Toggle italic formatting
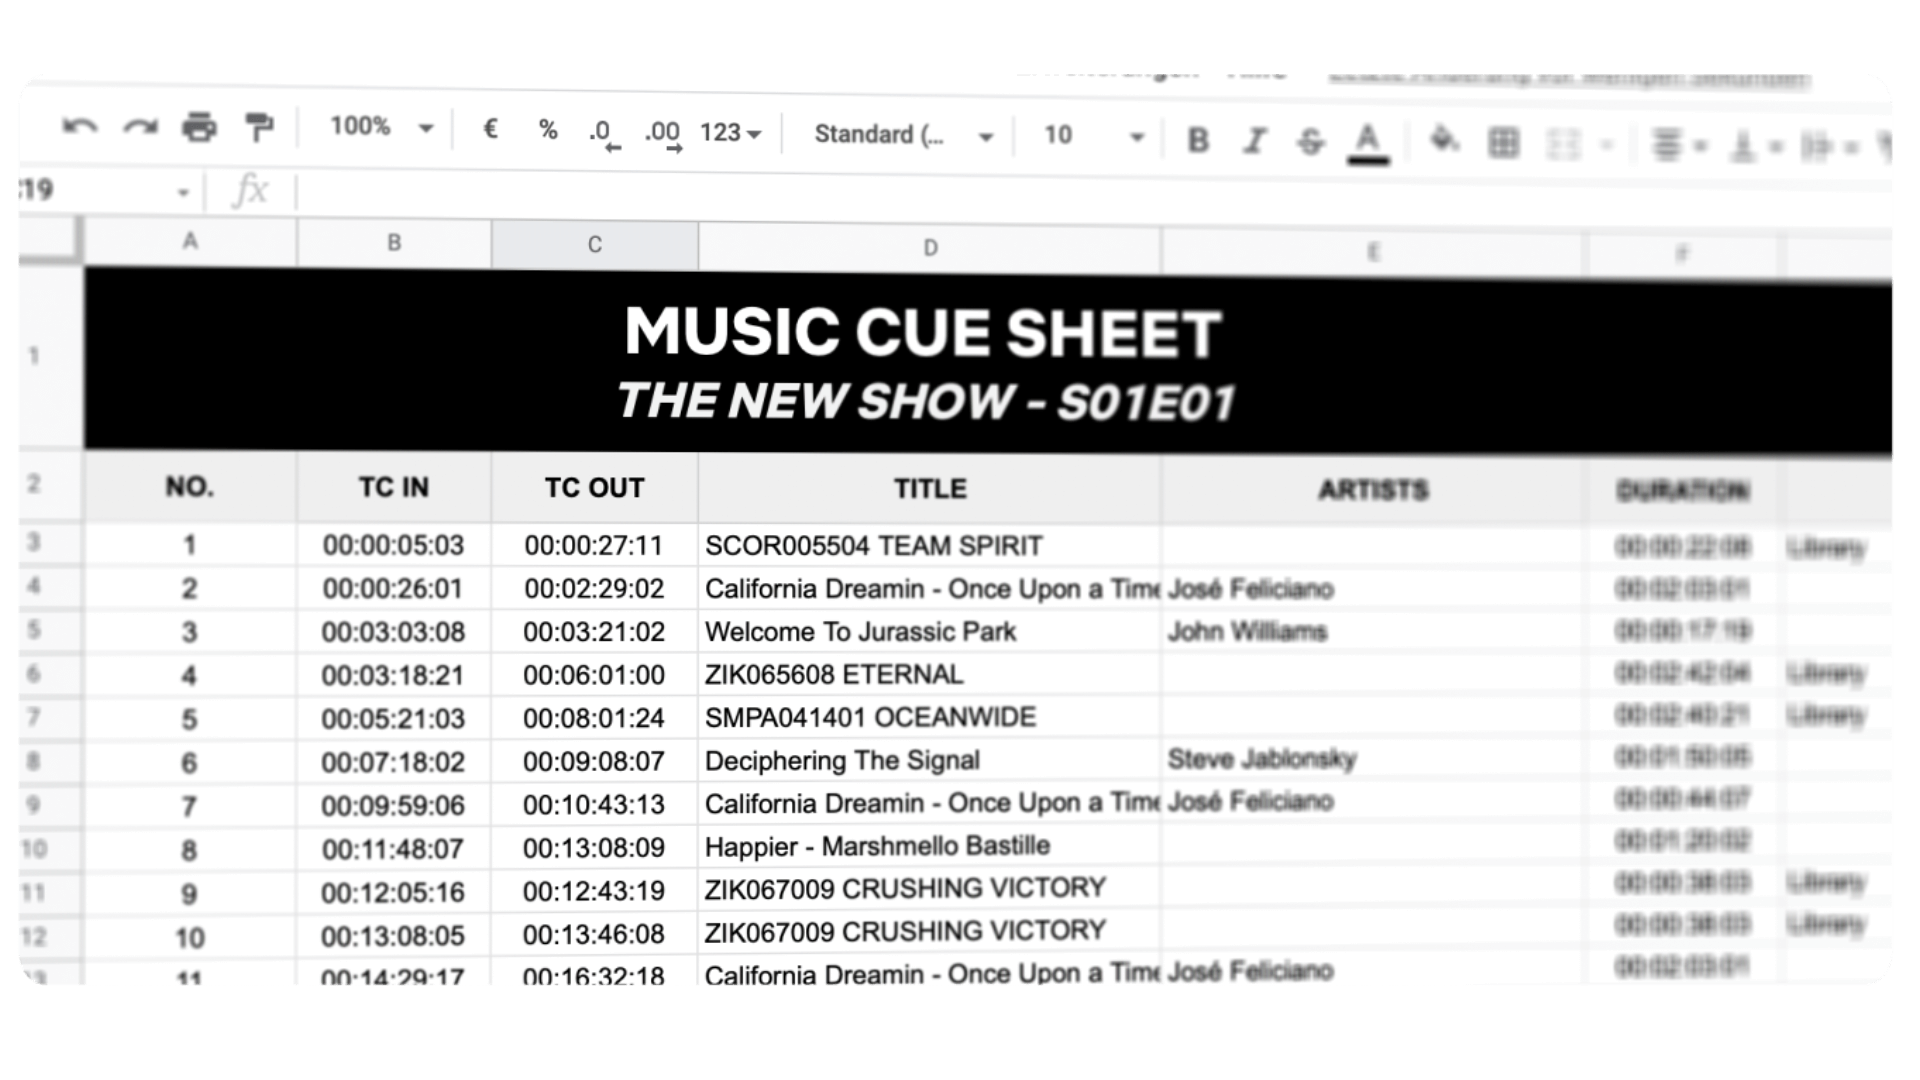The width and height of the screenshot is (1920, 1080). tap(1254, 141)
